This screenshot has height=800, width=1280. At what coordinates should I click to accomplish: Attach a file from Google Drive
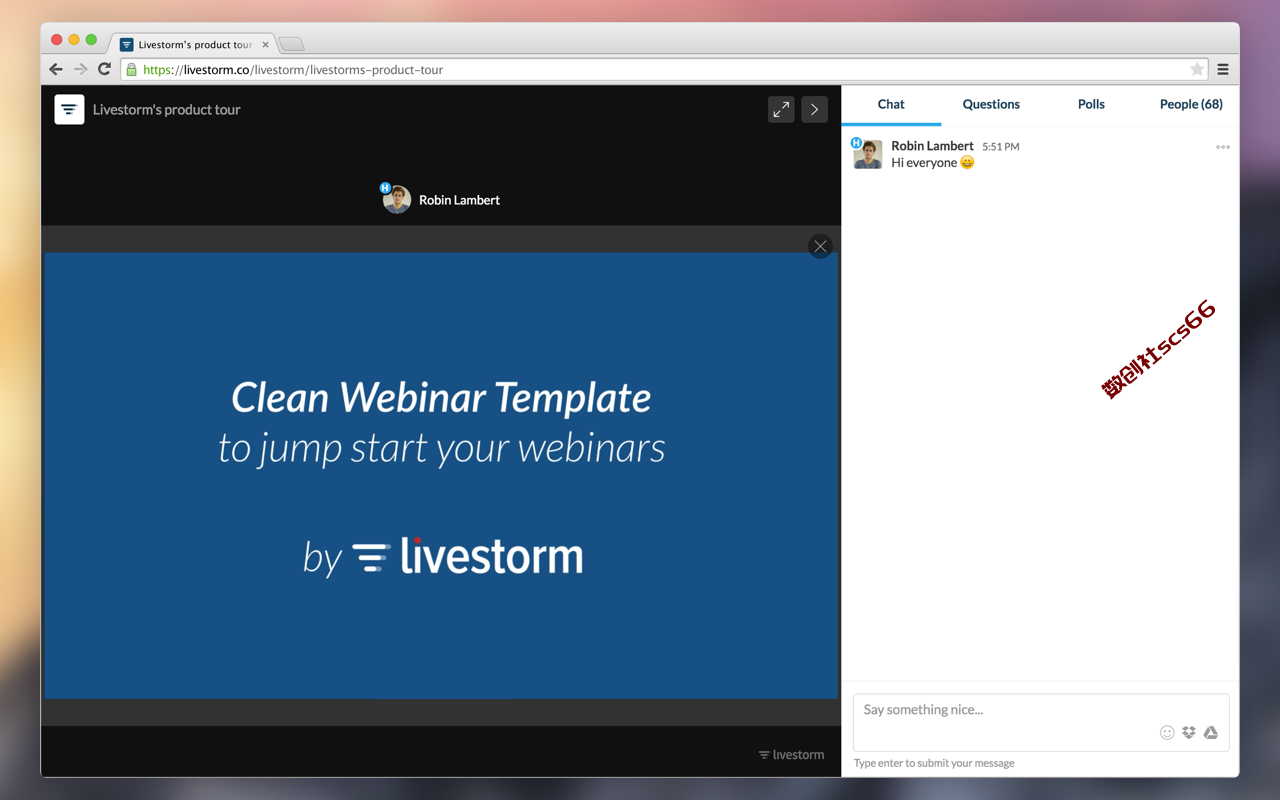pyautogui.click(x=1210, y=732)
